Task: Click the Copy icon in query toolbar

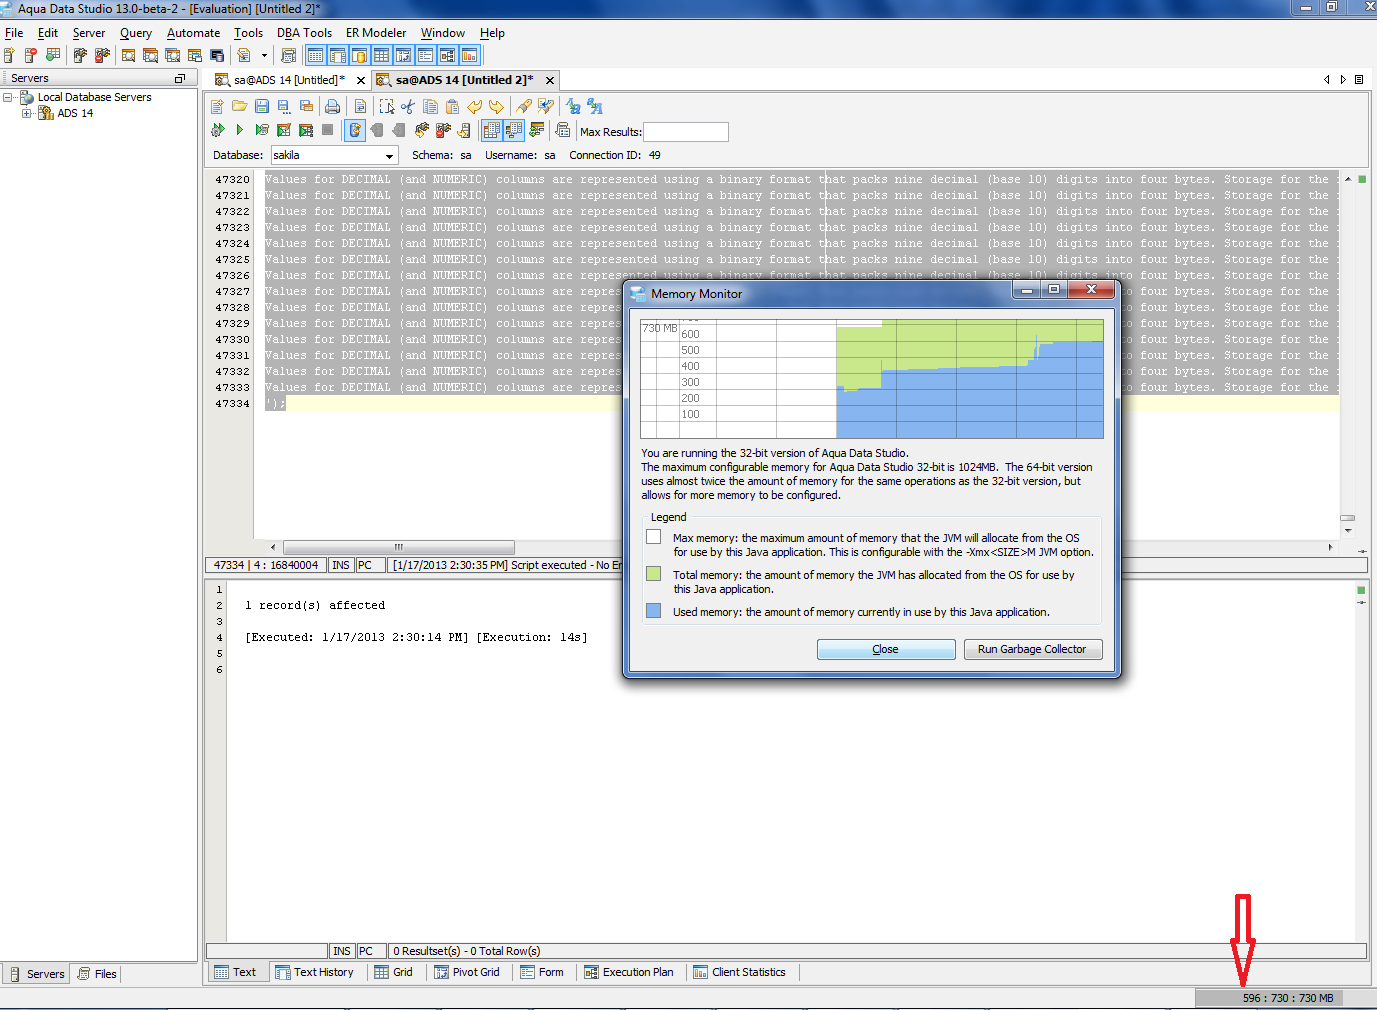Action: click(430, 106)
